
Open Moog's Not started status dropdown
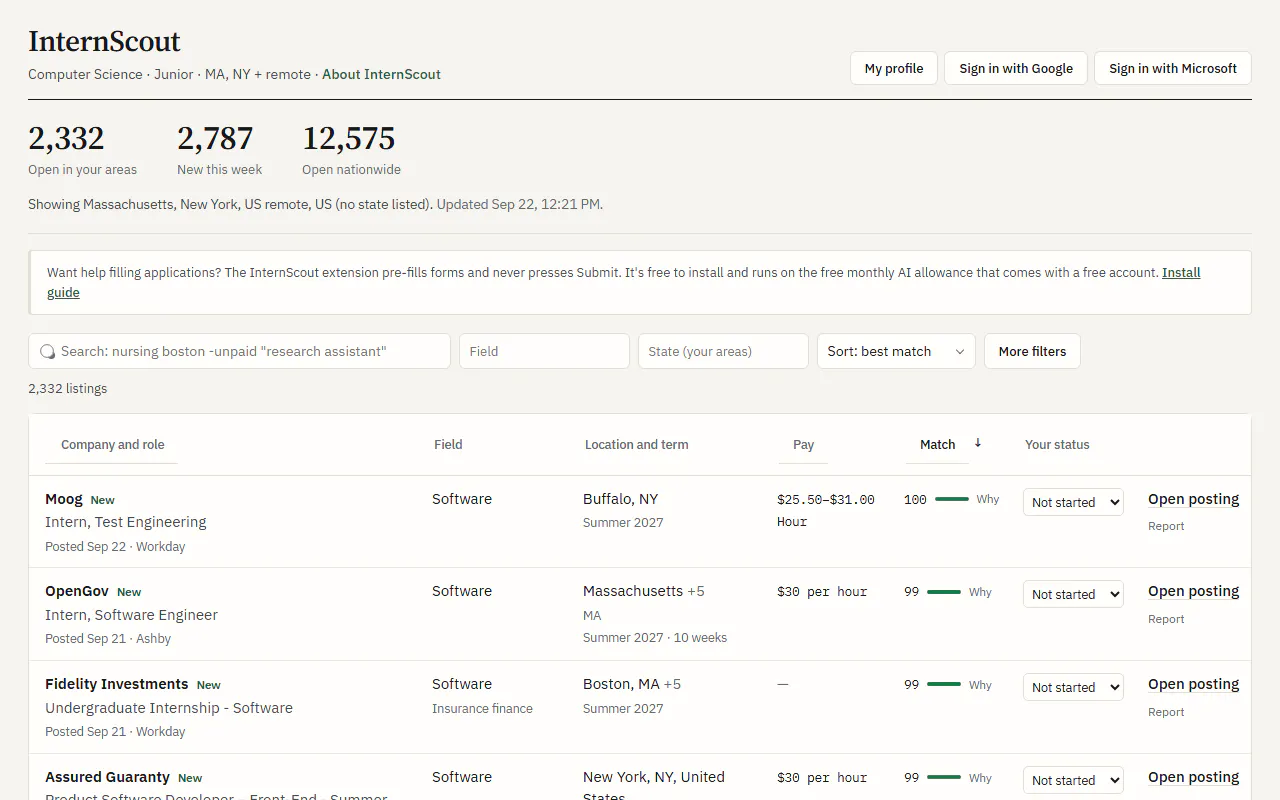tap(1073, 502)
